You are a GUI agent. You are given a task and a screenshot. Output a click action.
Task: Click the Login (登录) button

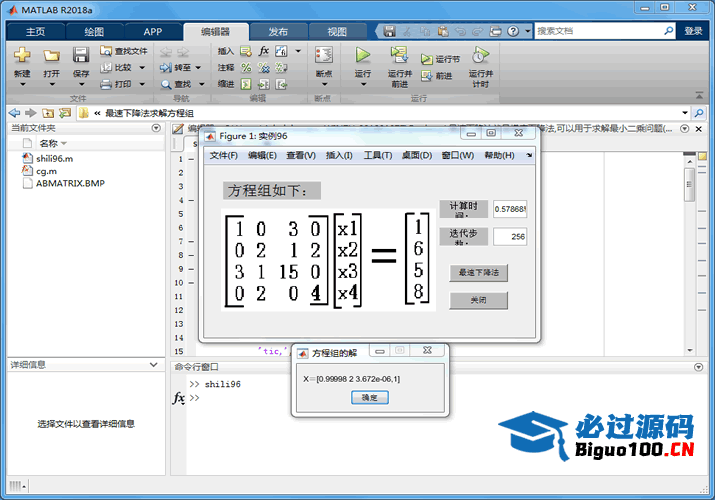[693, 31]
